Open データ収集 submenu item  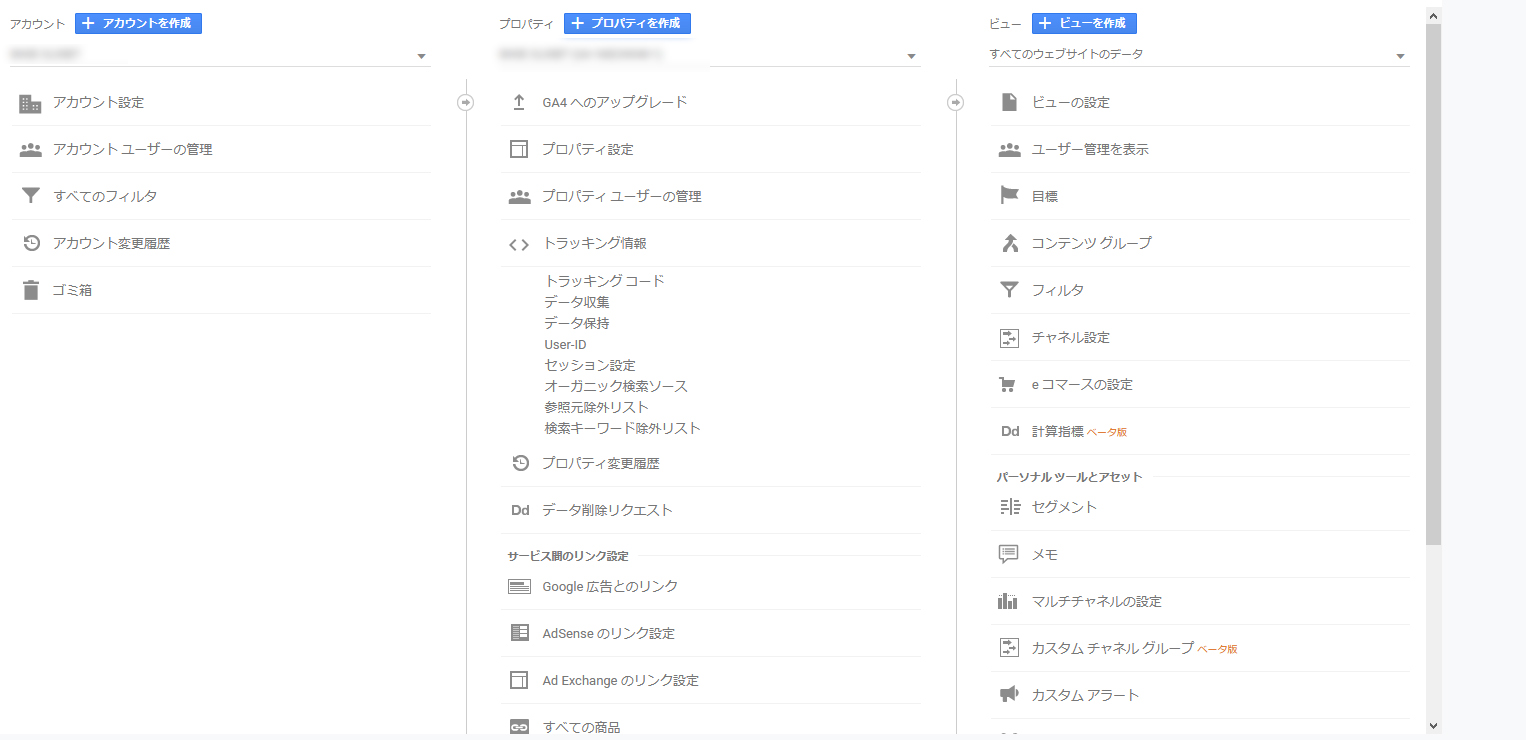click(577, 302)
